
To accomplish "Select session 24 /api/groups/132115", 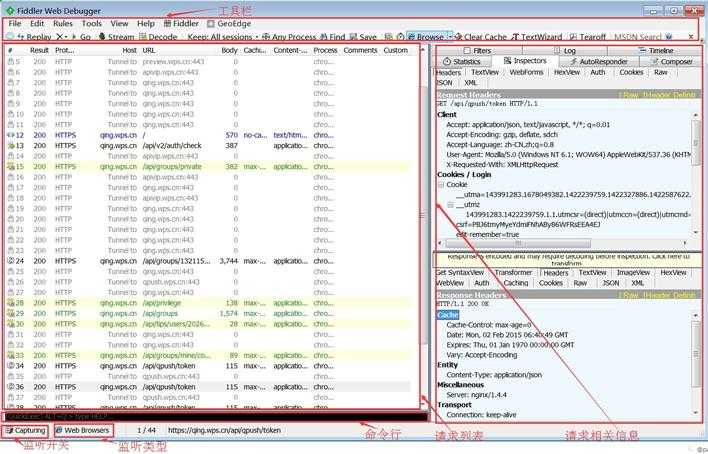I will [x=208, y=261].
